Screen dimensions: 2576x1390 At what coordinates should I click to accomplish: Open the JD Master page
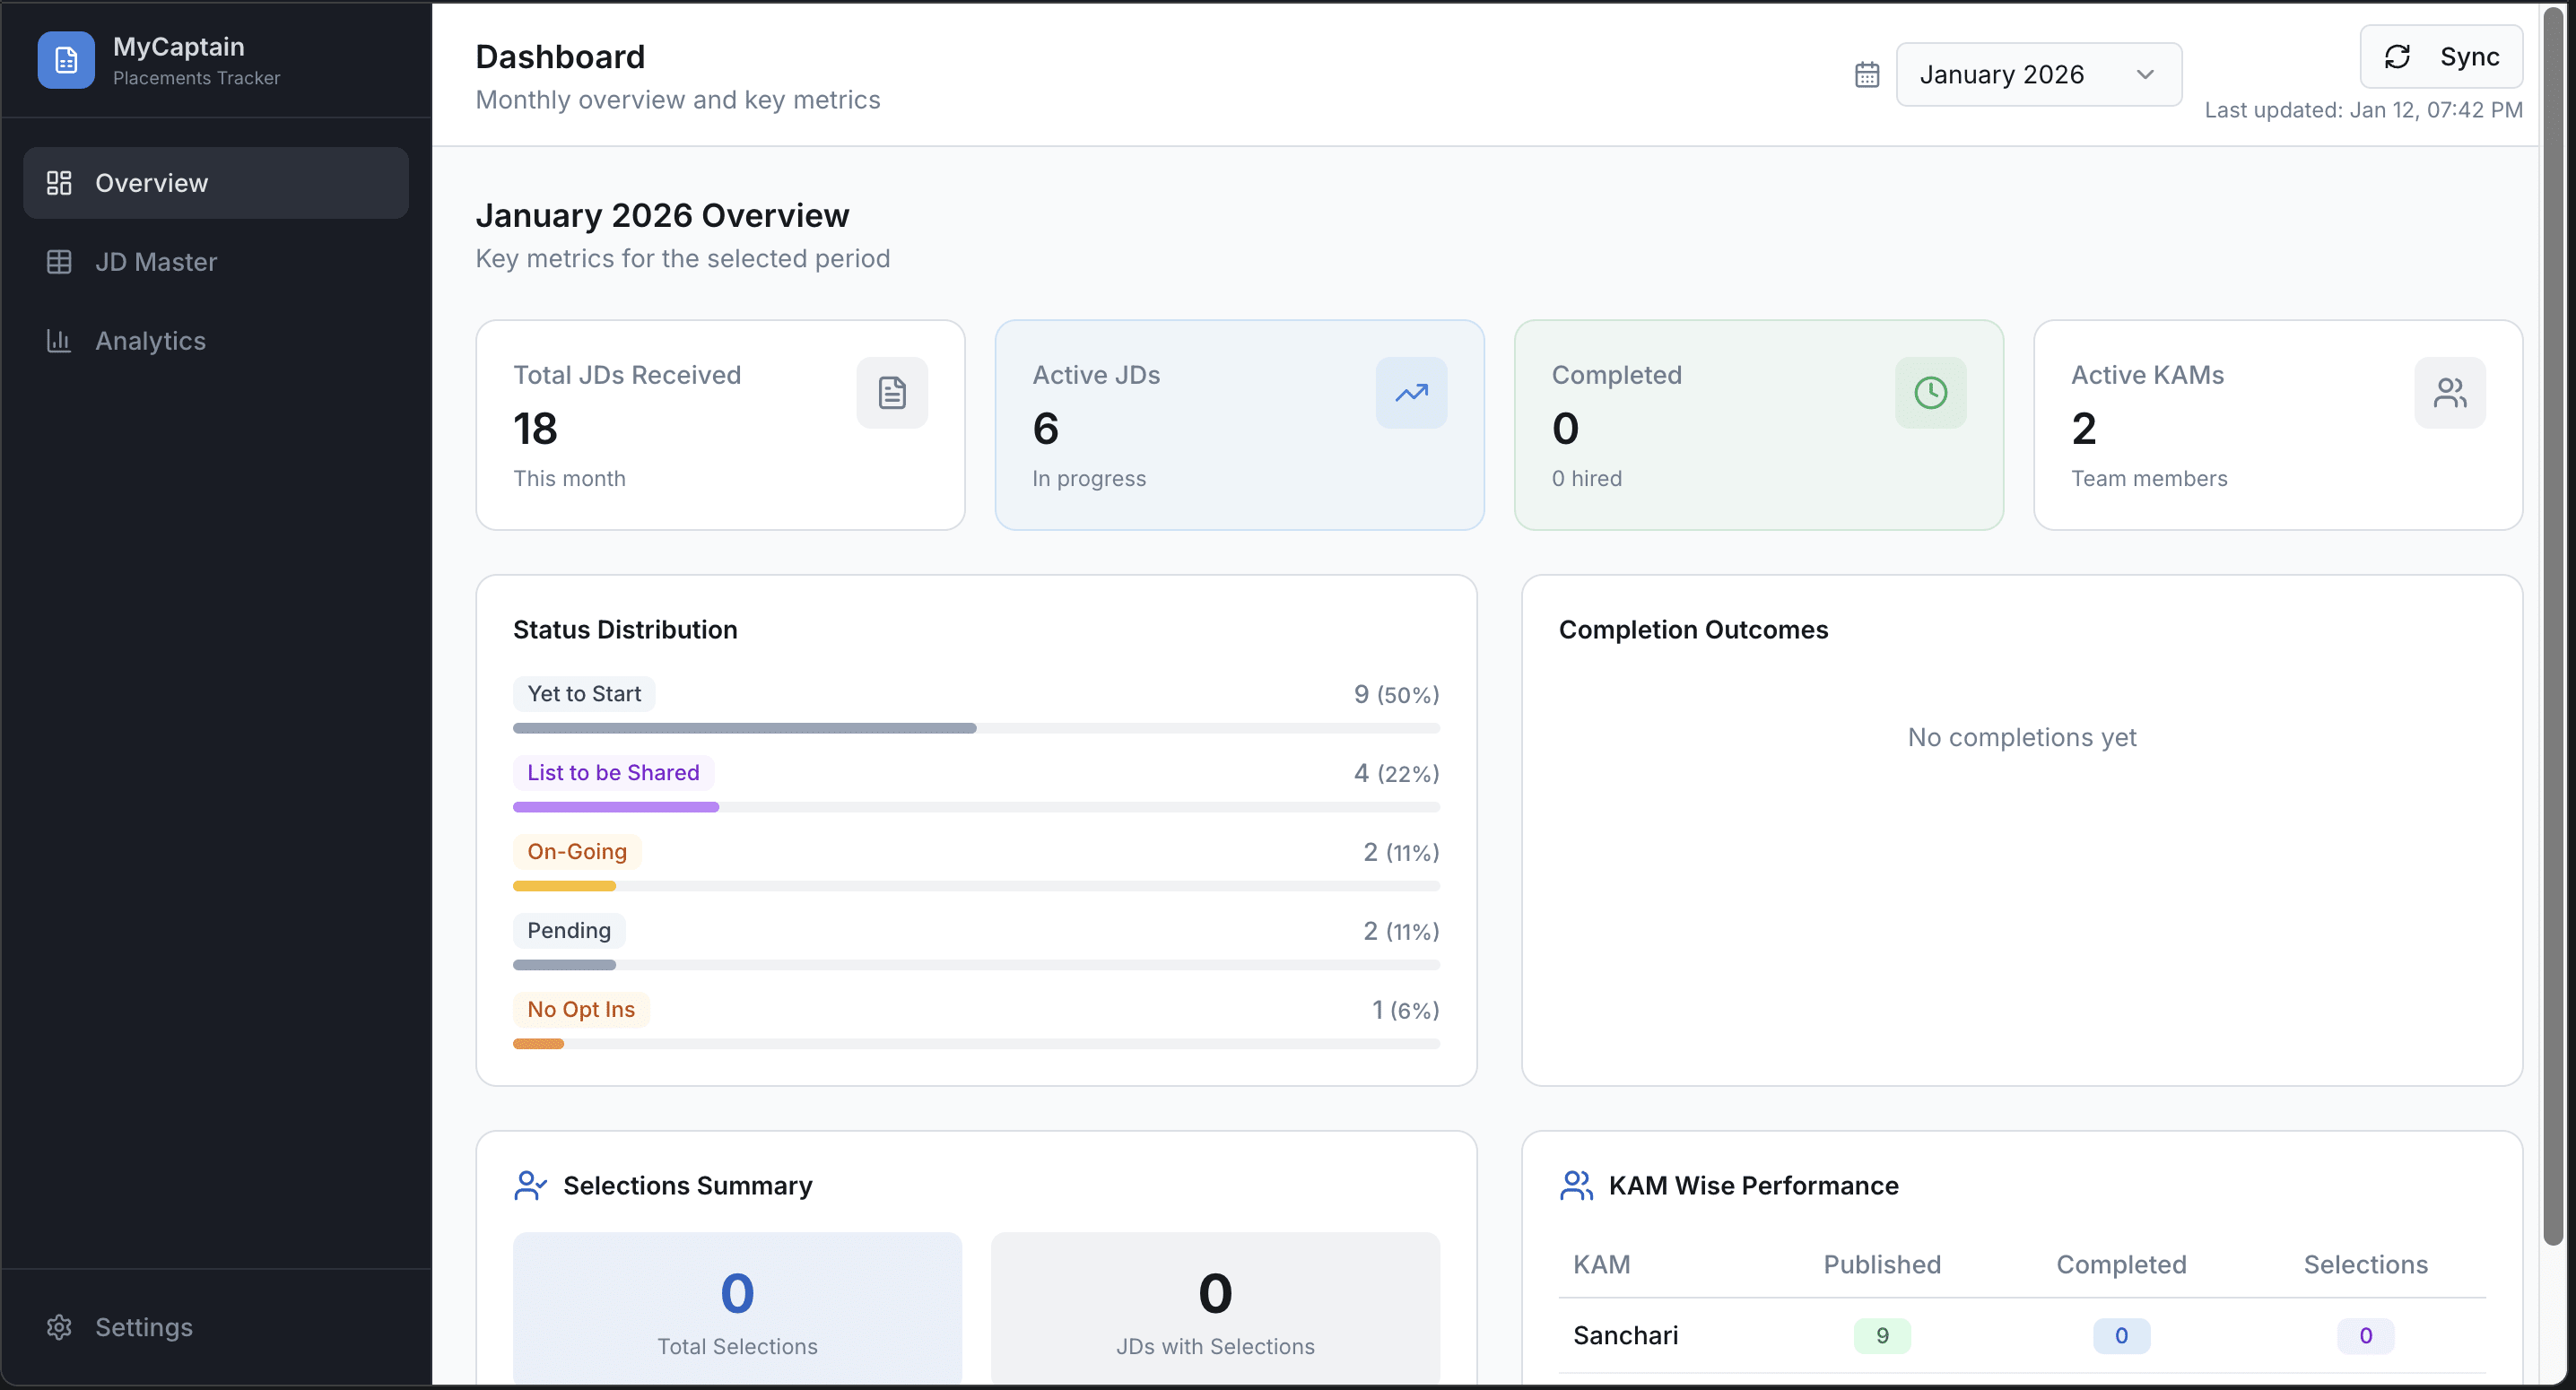[156, 262]
